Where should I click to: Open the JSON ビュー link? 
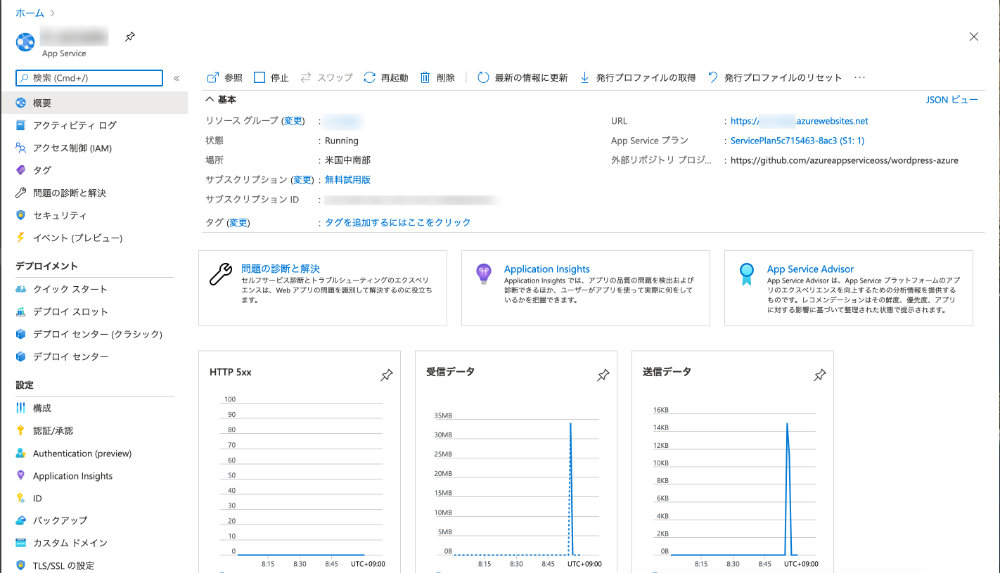951,100
